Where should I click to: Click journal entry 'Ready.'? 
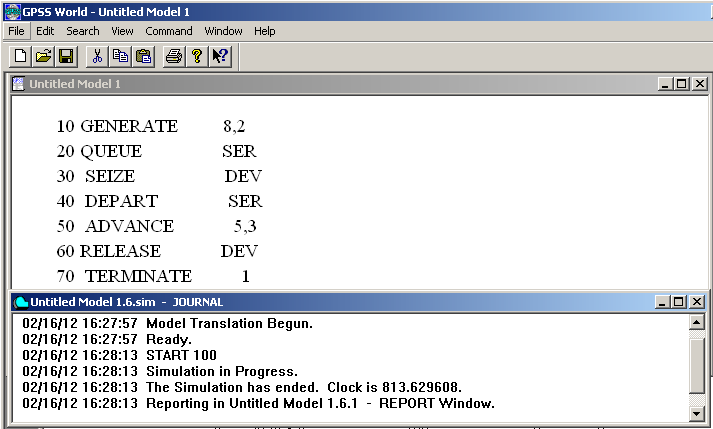coord(169,339)
